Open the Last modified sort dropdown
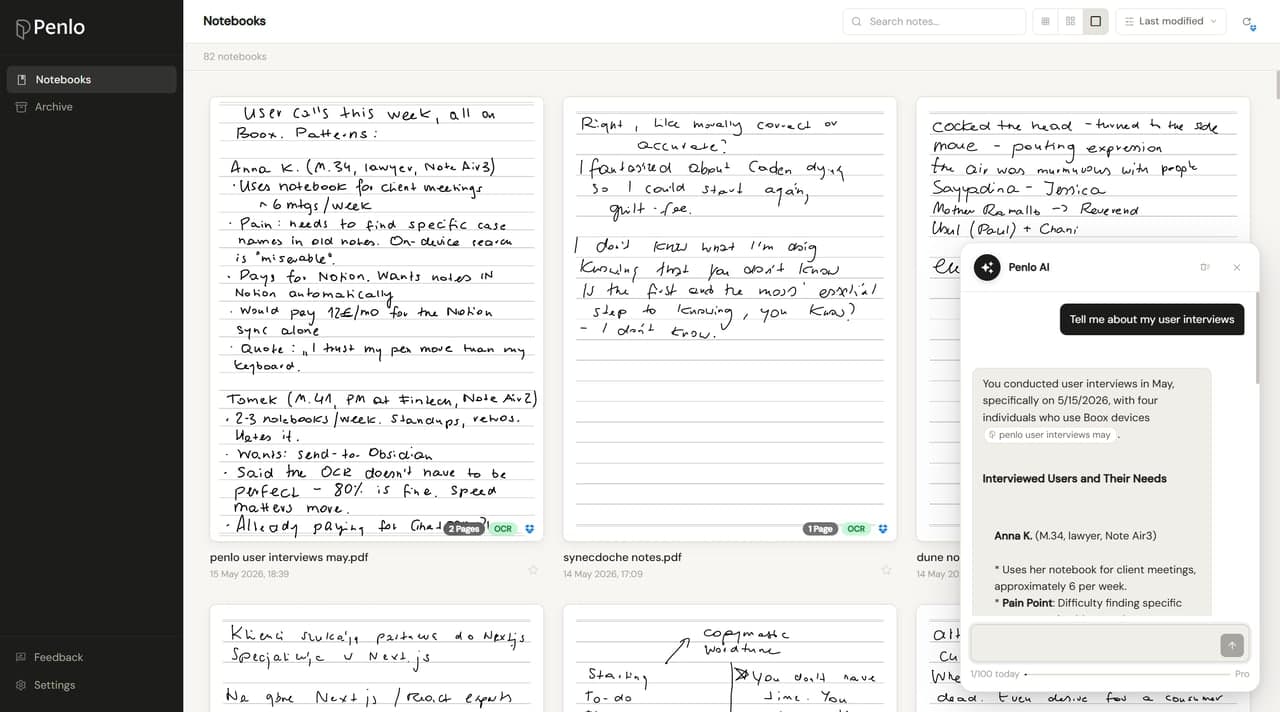The image size is (1280, 712). point(1171,21)
